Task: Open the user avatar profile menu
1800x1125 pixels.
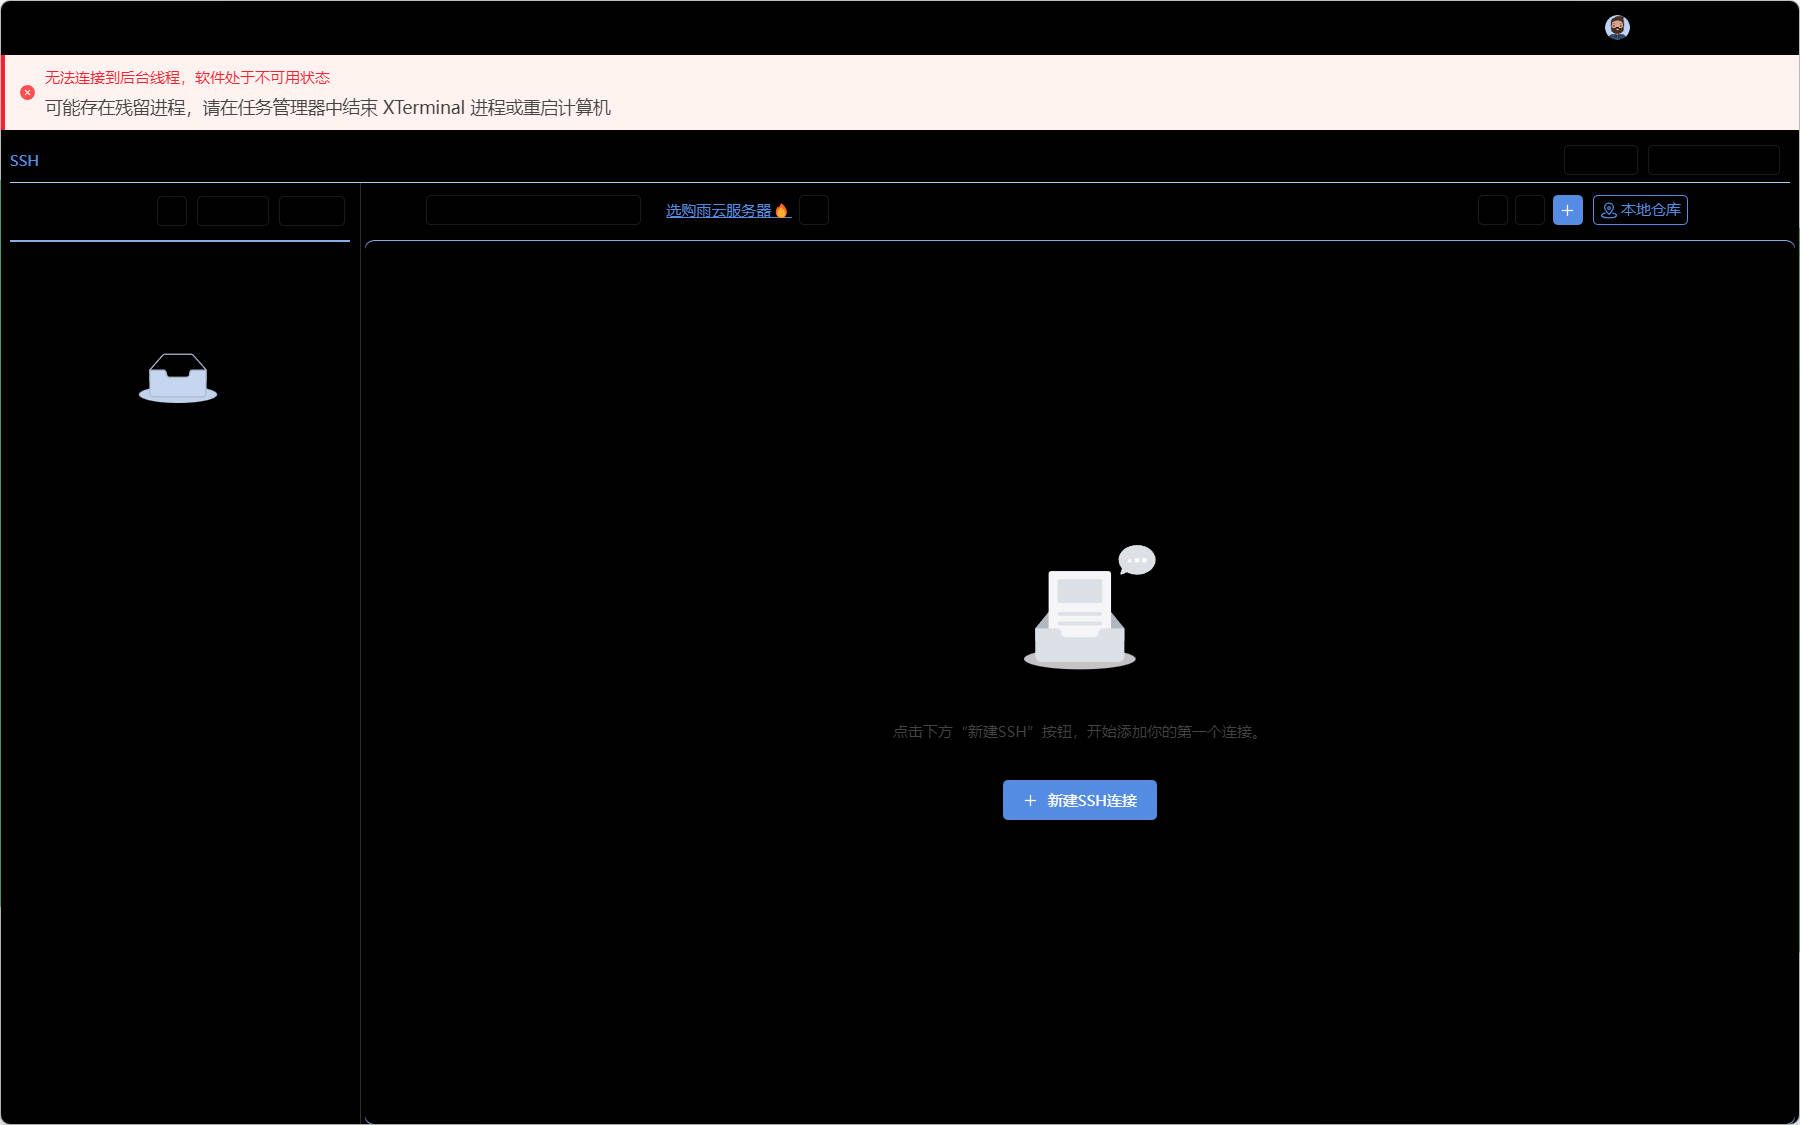Action: 1618,27
